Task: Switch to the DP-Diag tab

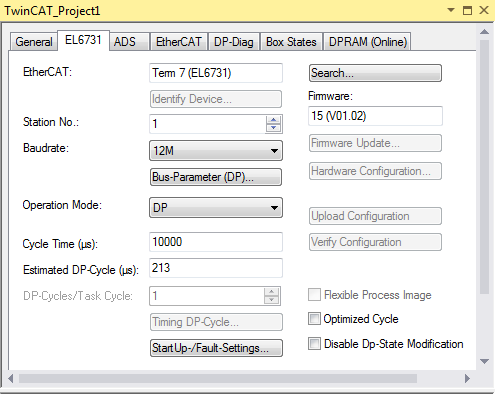Action: [234, 42]
